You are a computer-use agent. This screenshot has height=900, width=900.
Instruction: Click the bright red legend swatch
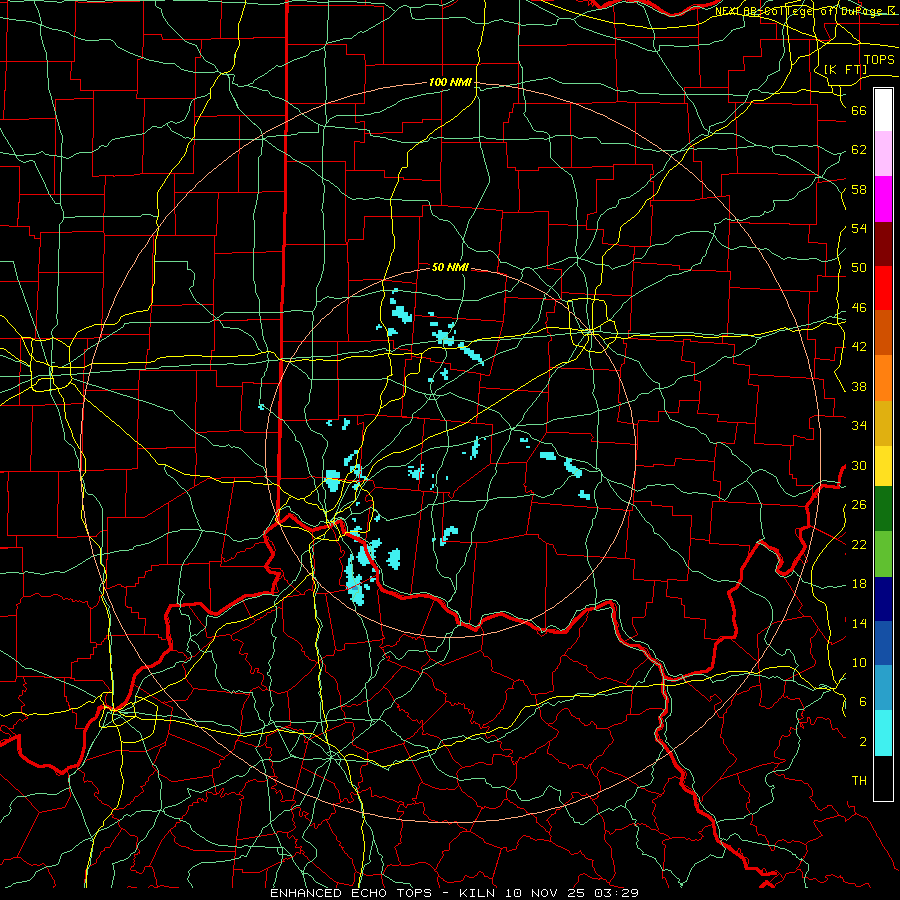(x=883, y=289)
